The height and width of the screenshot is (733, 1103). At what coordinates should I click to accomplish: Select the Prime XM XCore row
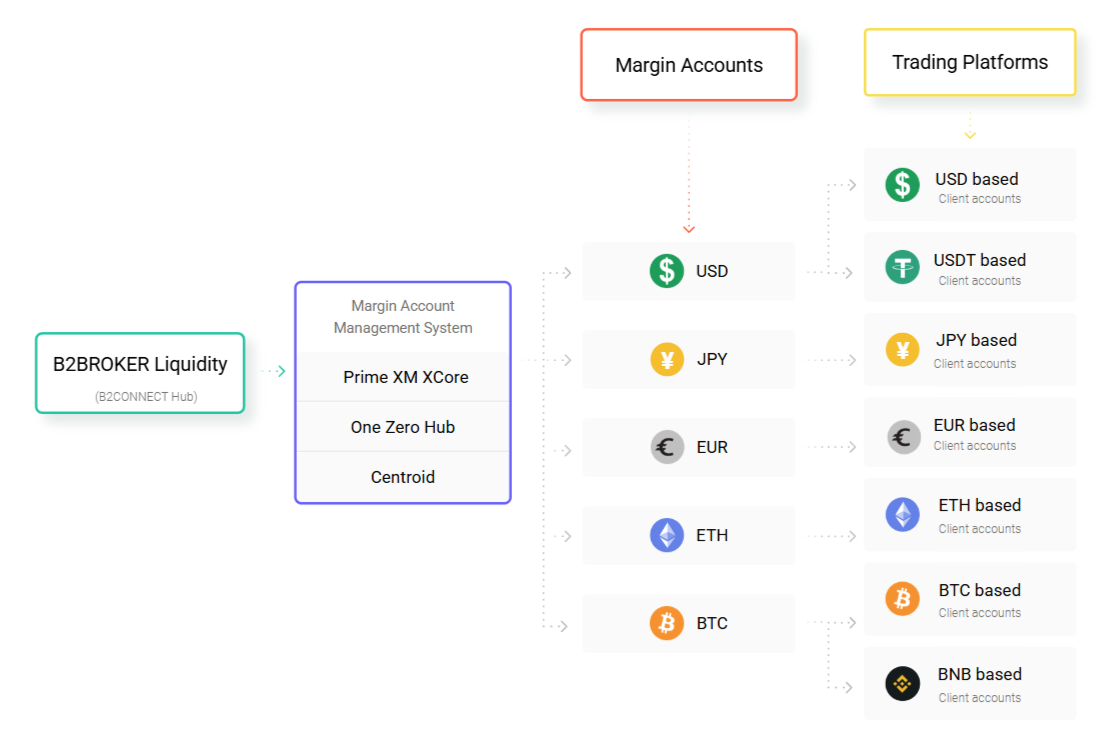[x=403, y=377]
